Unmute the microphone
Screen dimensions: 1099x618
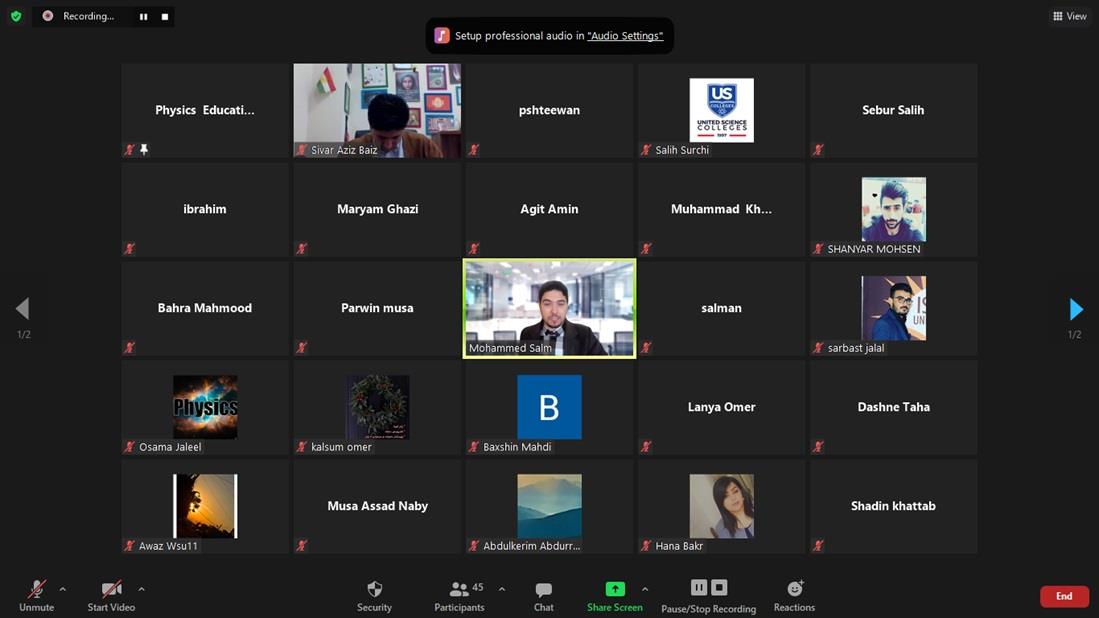pyautogui.click(x=36, y=595)
